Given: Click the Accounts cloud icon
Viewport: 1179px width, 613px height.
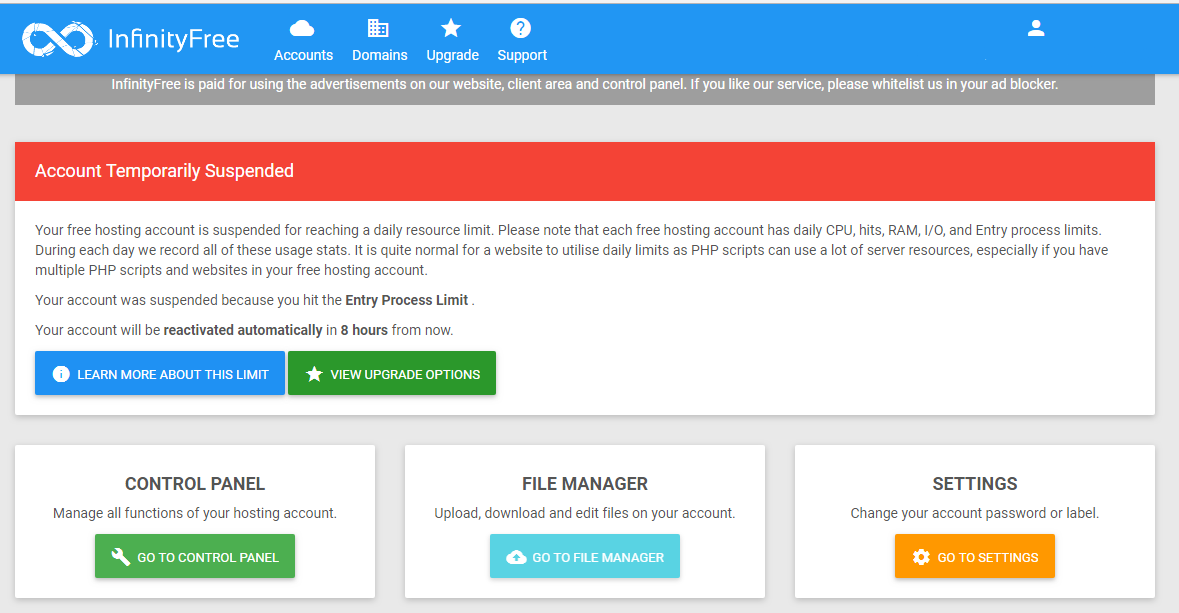Looking at the screenshot, I should point(302,29).
